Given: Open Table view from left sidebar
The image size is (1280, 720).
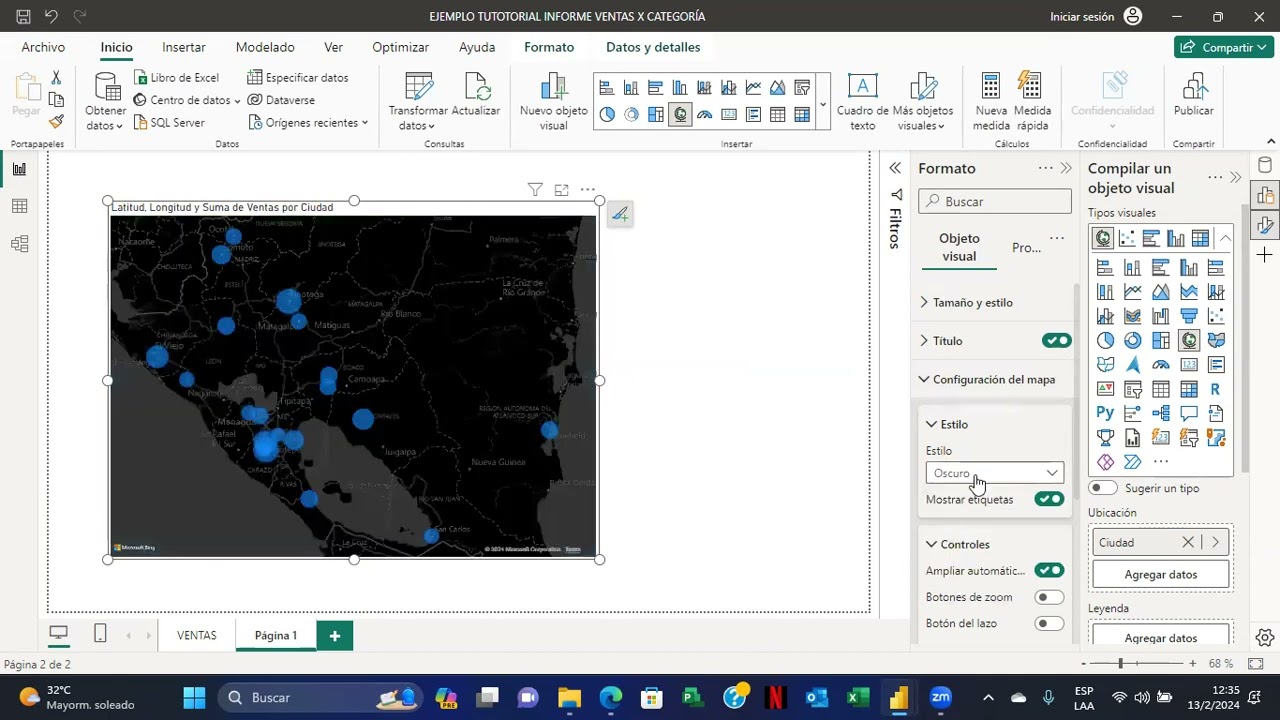Looking at the screenshot, I should click(x=19, y=206).
